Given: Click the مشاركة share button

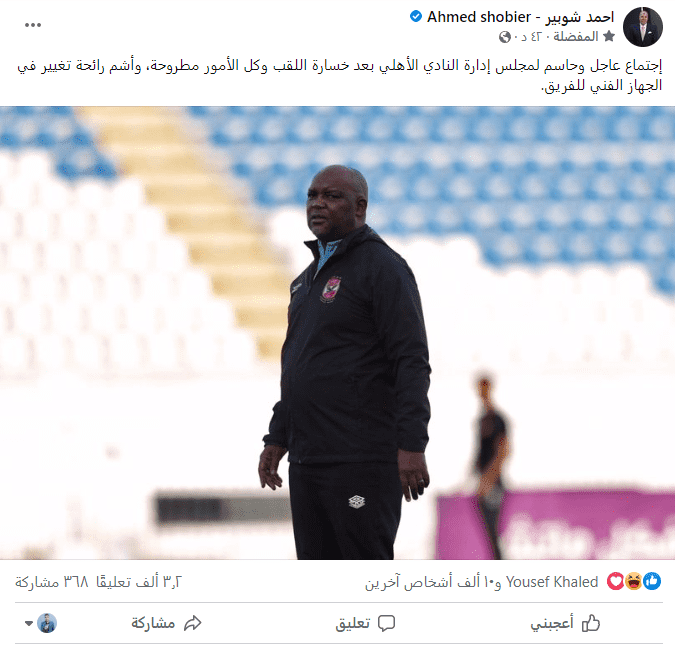Looking at the screenshot, I should click(x=166, y=623).
